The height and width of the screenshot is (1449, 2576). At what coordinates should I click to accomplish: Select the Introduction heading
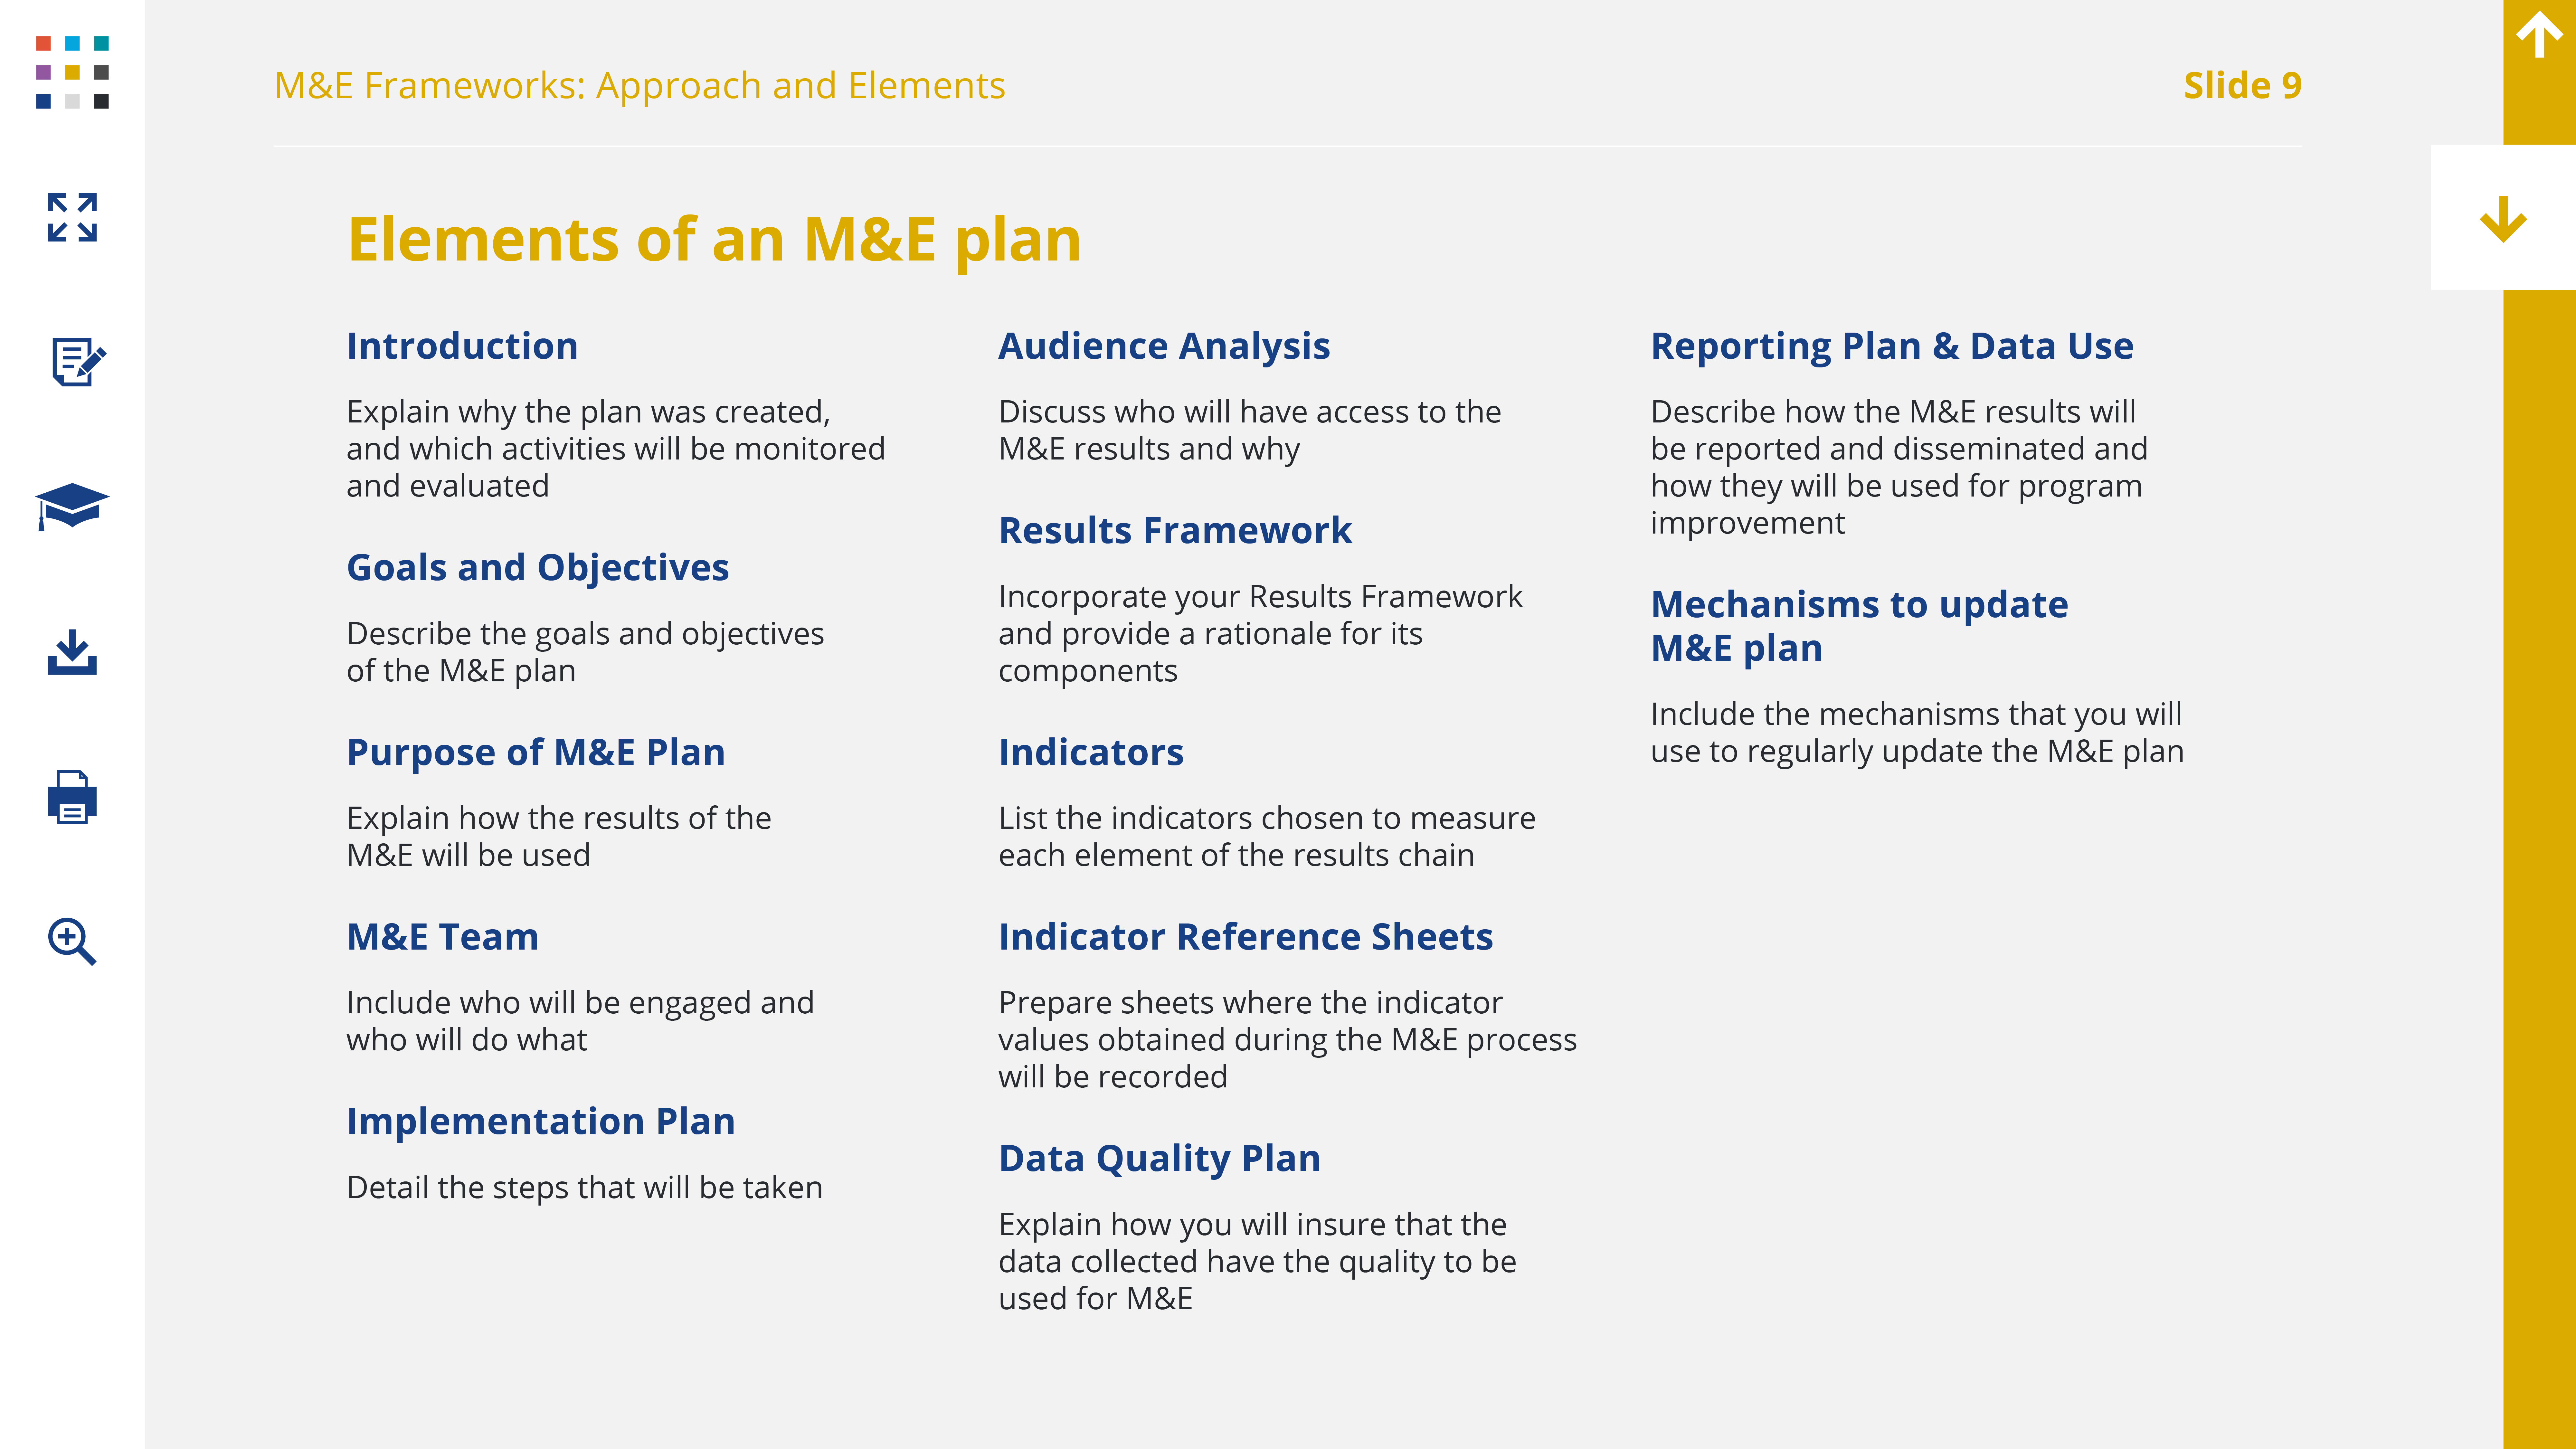(x=462, y=346)
